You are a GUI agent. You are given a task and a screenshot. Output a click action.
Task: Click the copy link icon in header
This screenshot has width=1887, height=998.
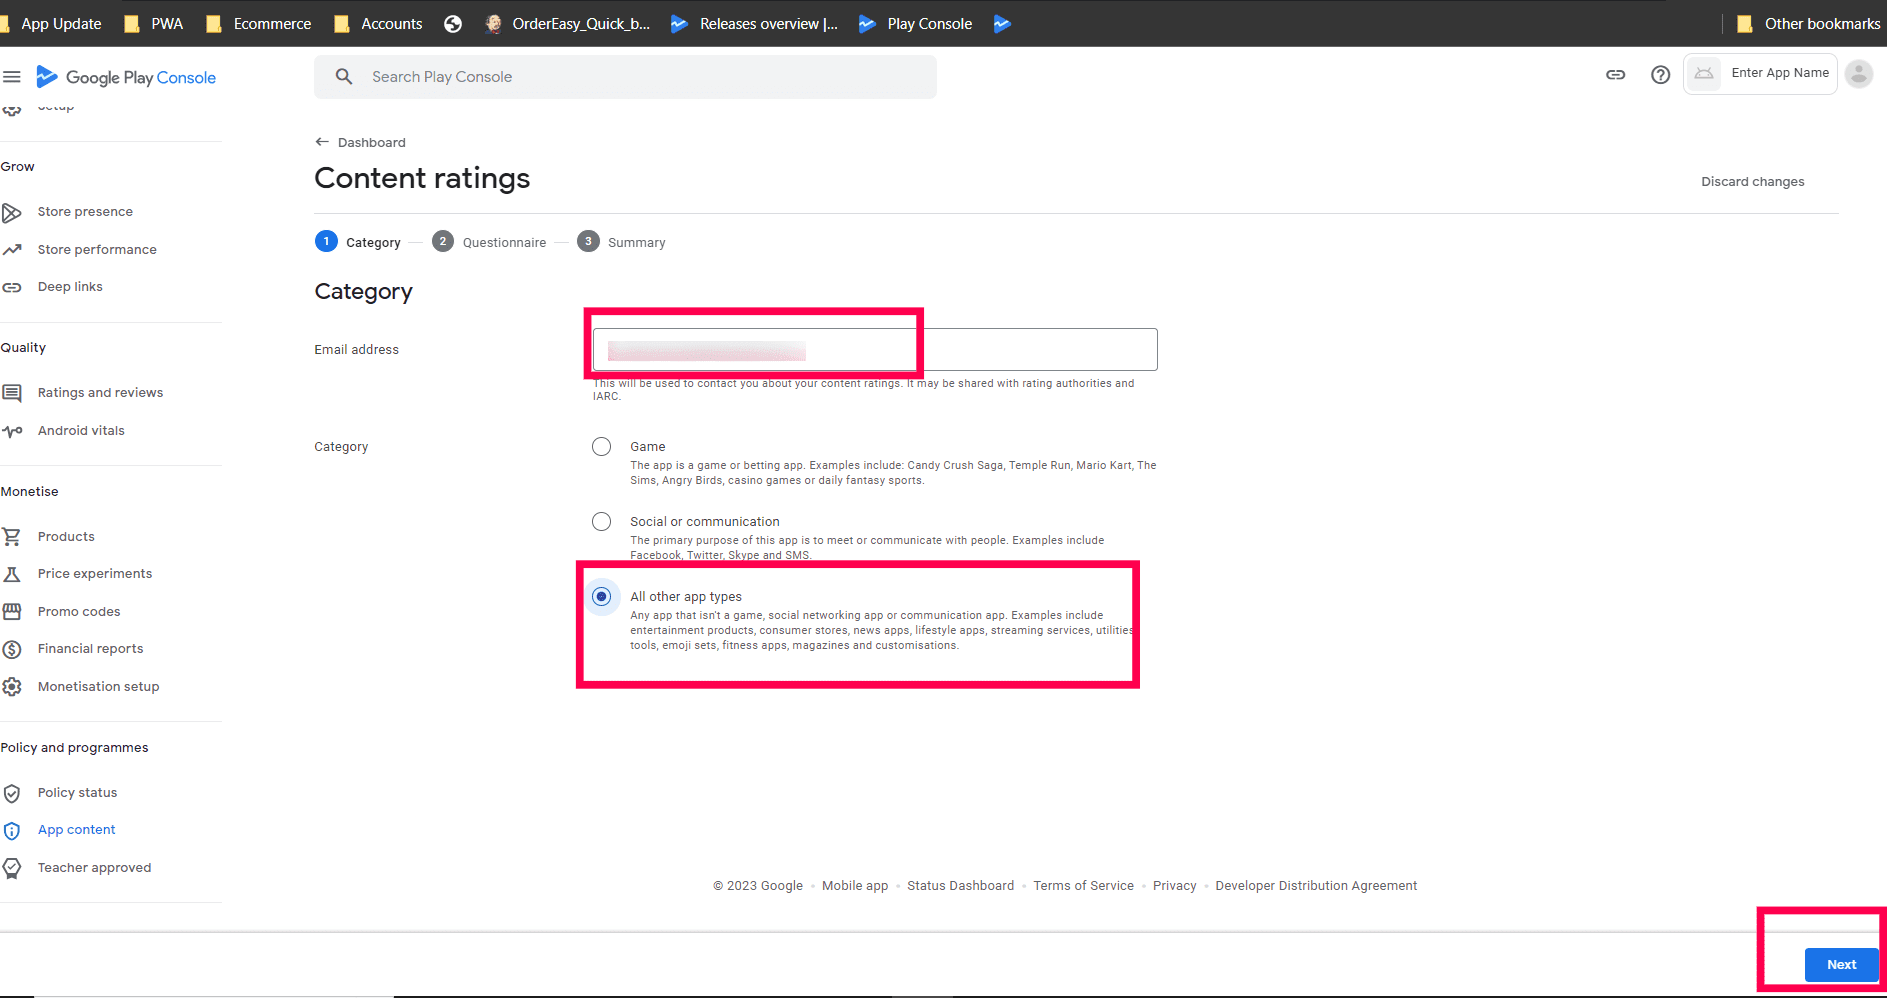(1616, 75)
